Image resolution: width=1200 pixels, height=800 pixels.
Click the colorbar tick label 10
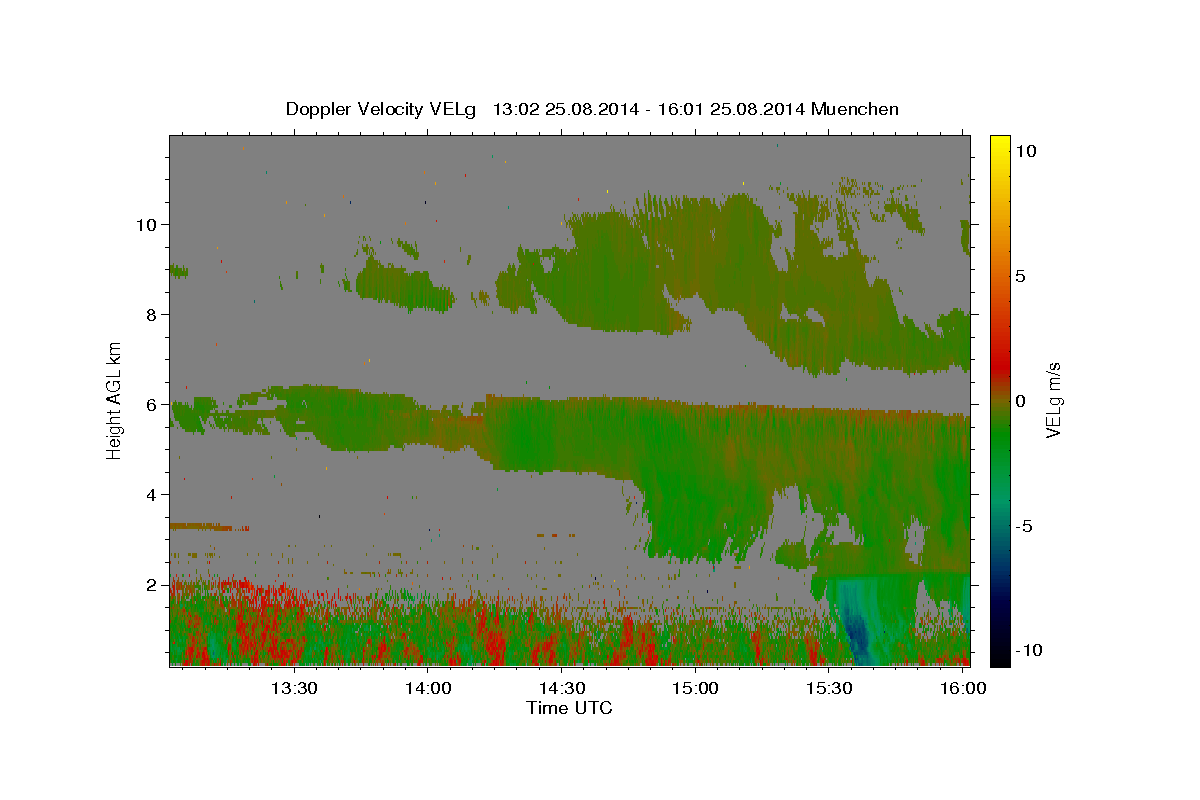tap(1027, 151)
